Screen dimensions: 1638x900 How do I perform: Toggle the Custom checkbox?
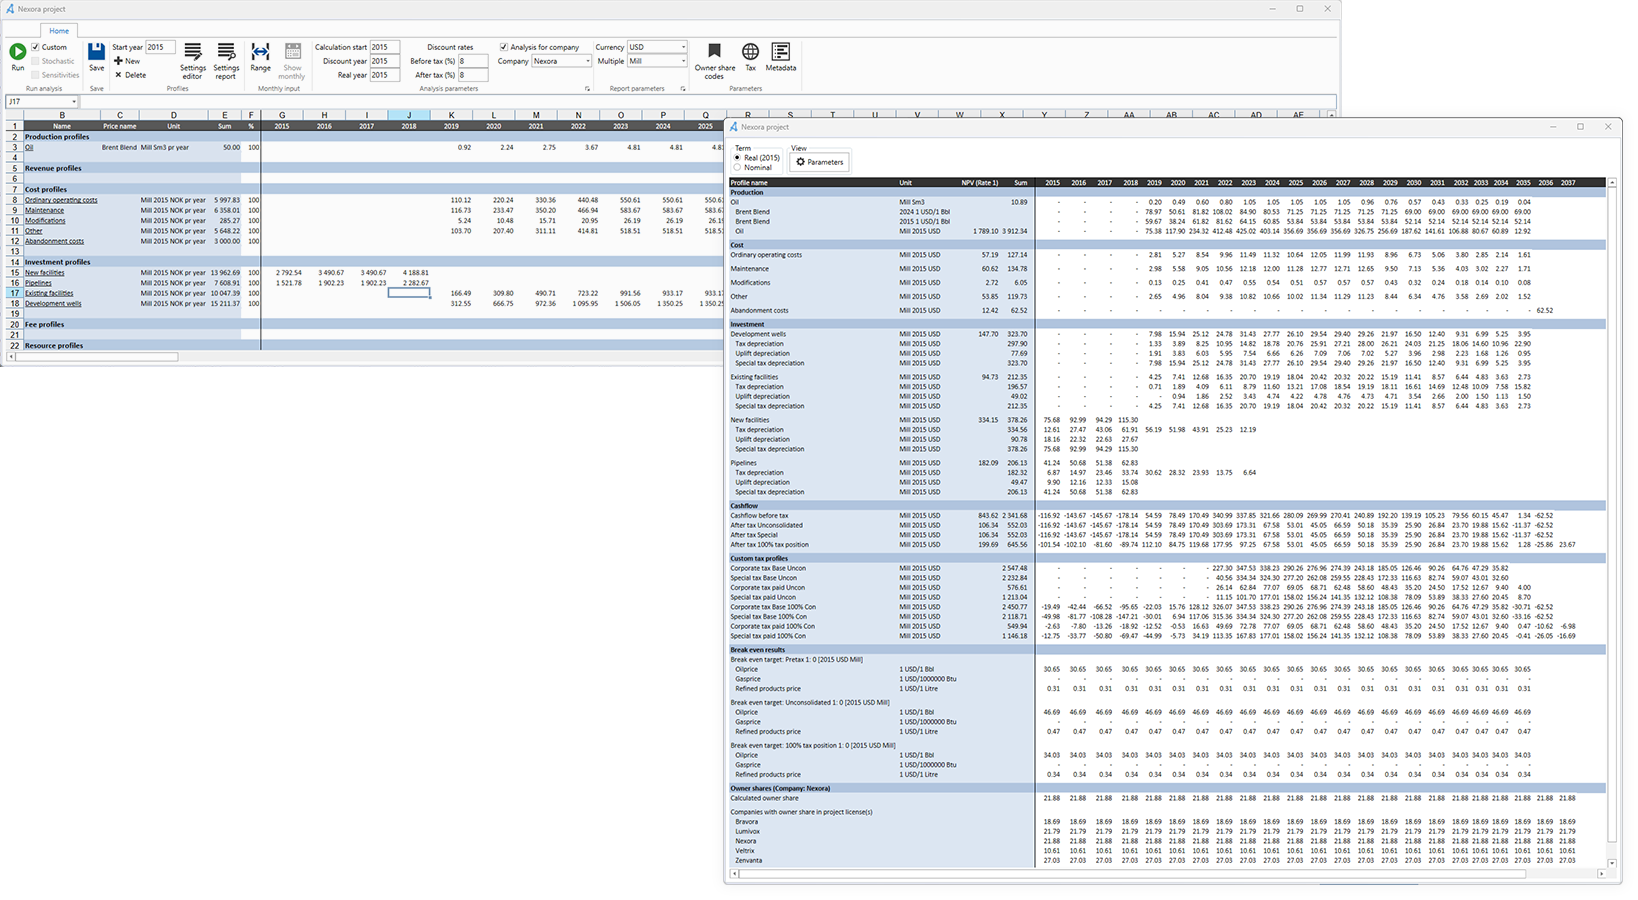click(36, 47)
